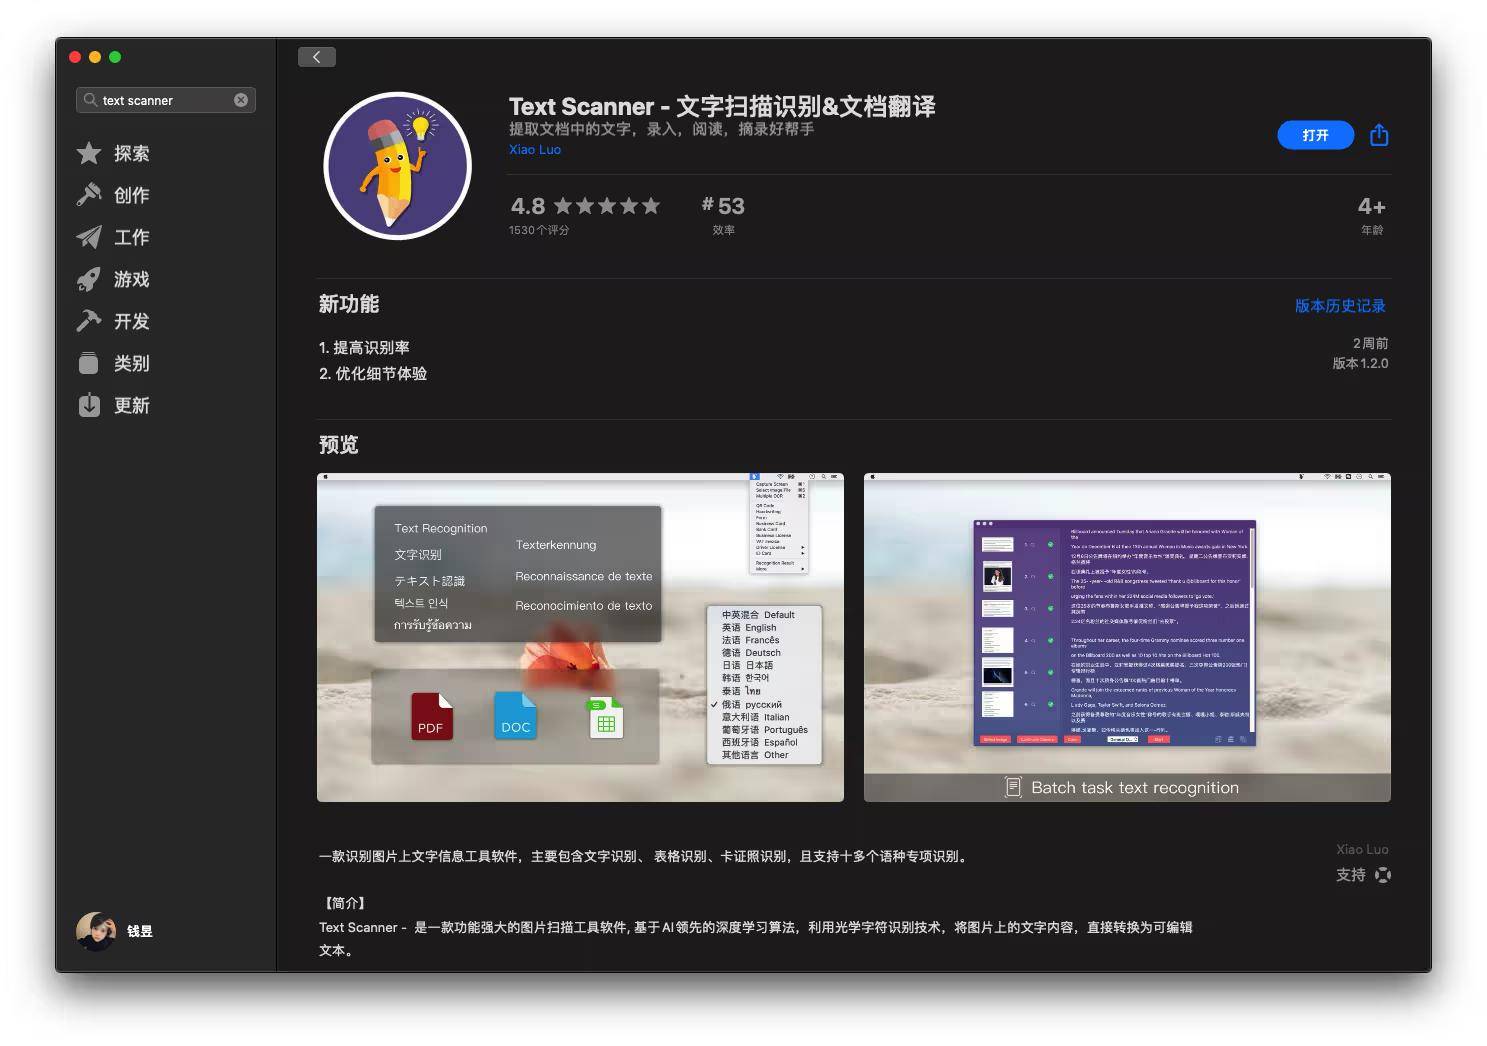The height and width of the screenshot is (1046, 1487).
Task: Click the #53 效率 ranking
Action: (723, 214)
